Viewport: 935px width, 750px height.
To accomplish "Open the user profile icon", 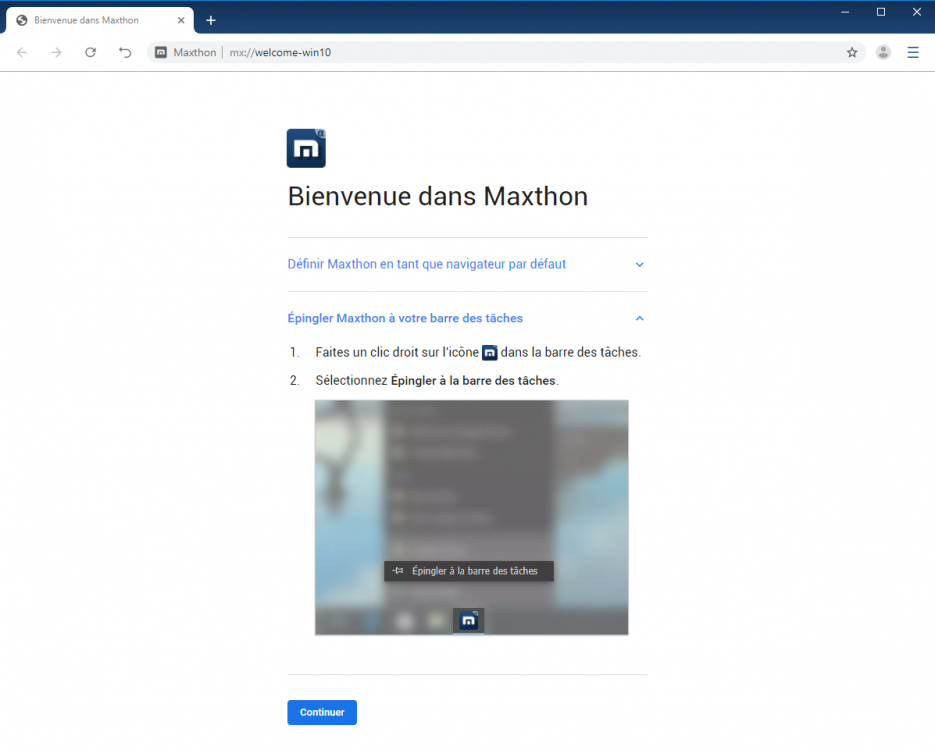I will (882, 52).
